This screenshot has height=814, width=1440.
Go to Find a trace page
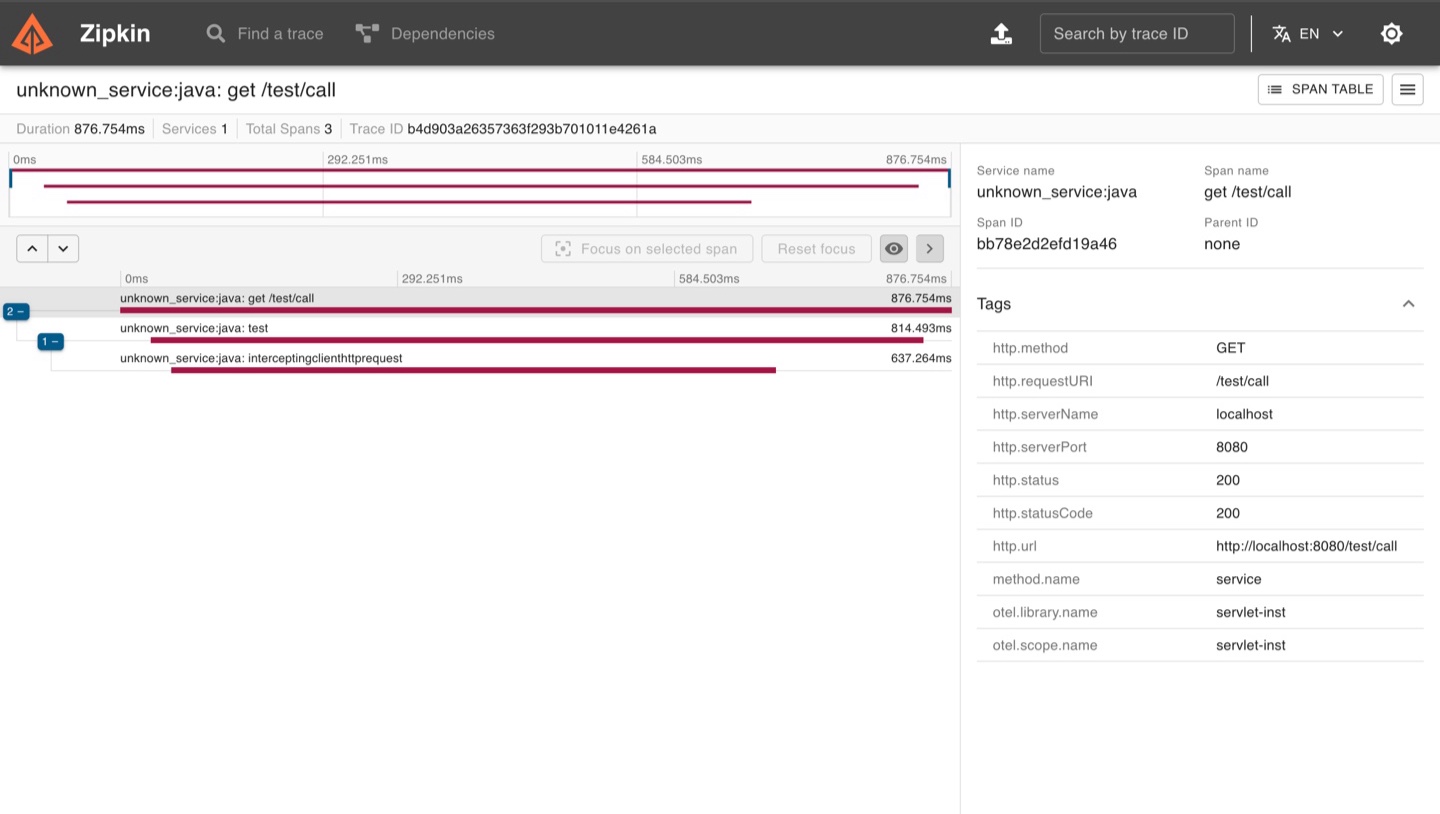pos(264,34)
